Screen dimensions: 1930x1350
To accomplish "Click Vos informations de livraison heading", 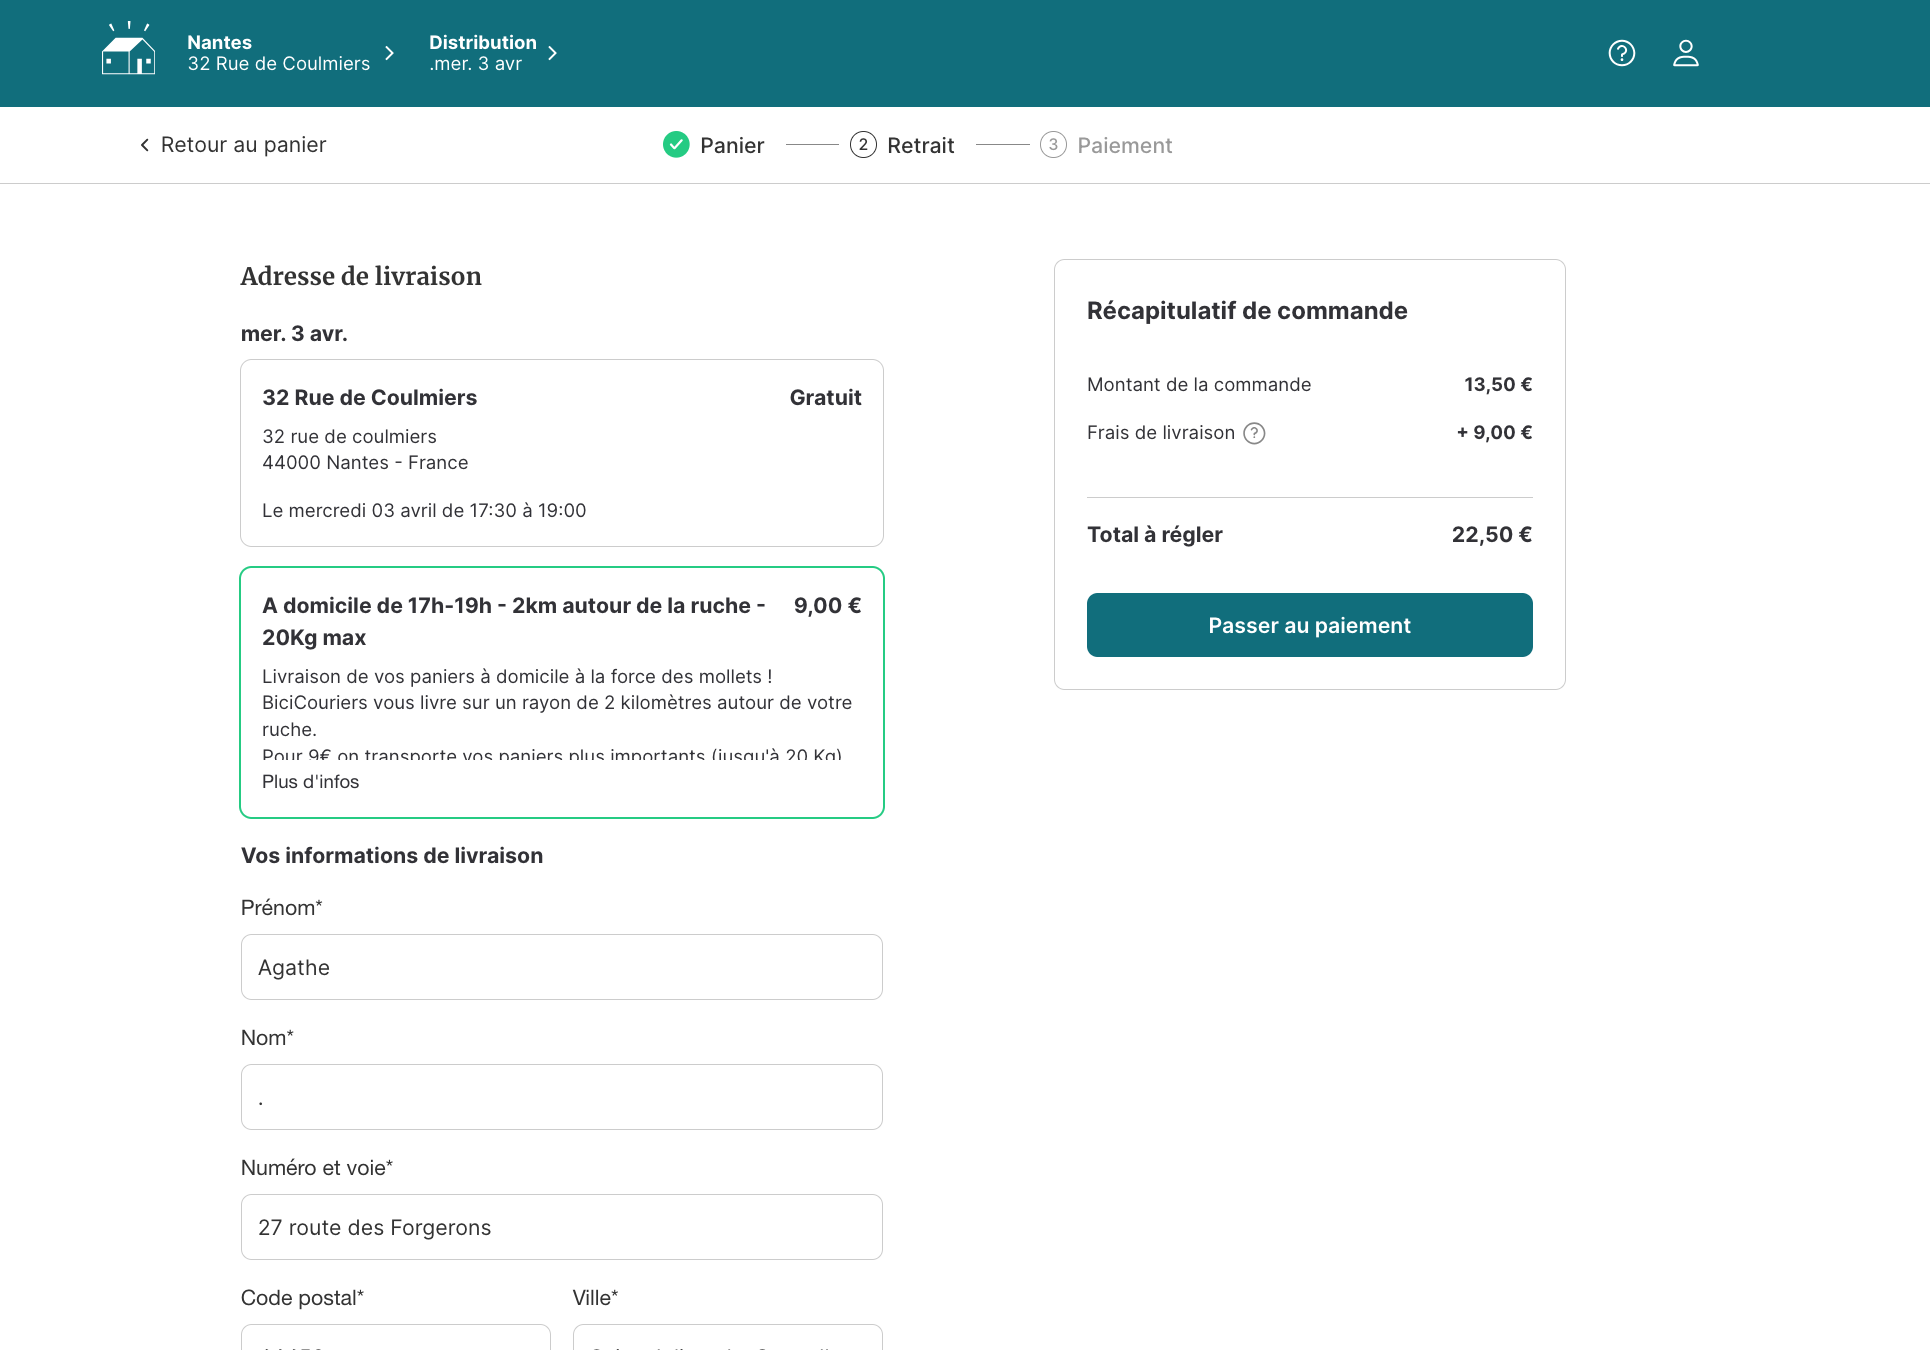I will (392, 856).
